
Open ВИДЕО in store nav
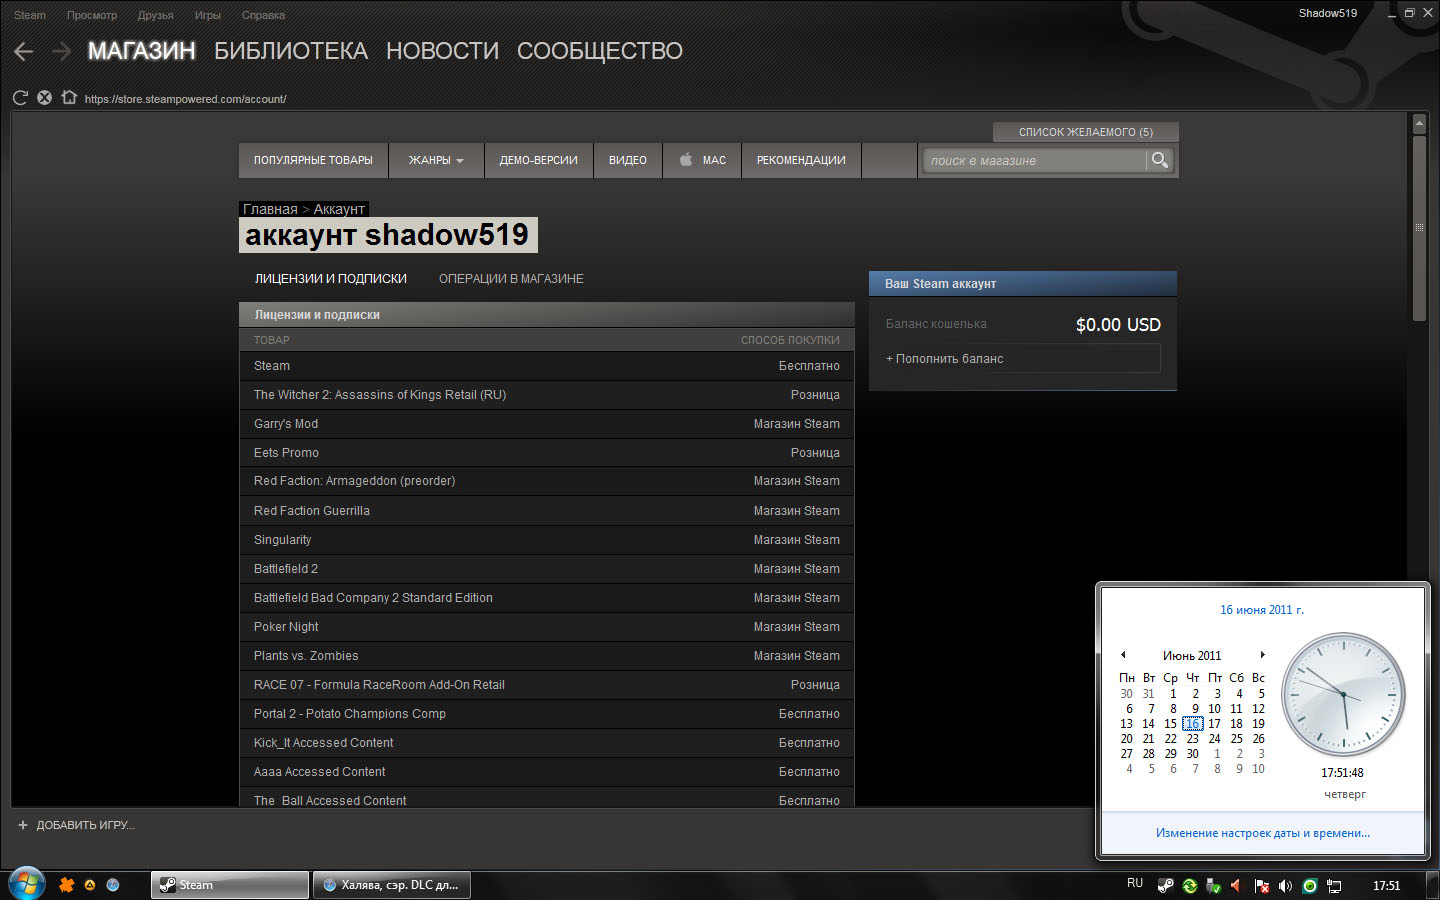(628, 160)
